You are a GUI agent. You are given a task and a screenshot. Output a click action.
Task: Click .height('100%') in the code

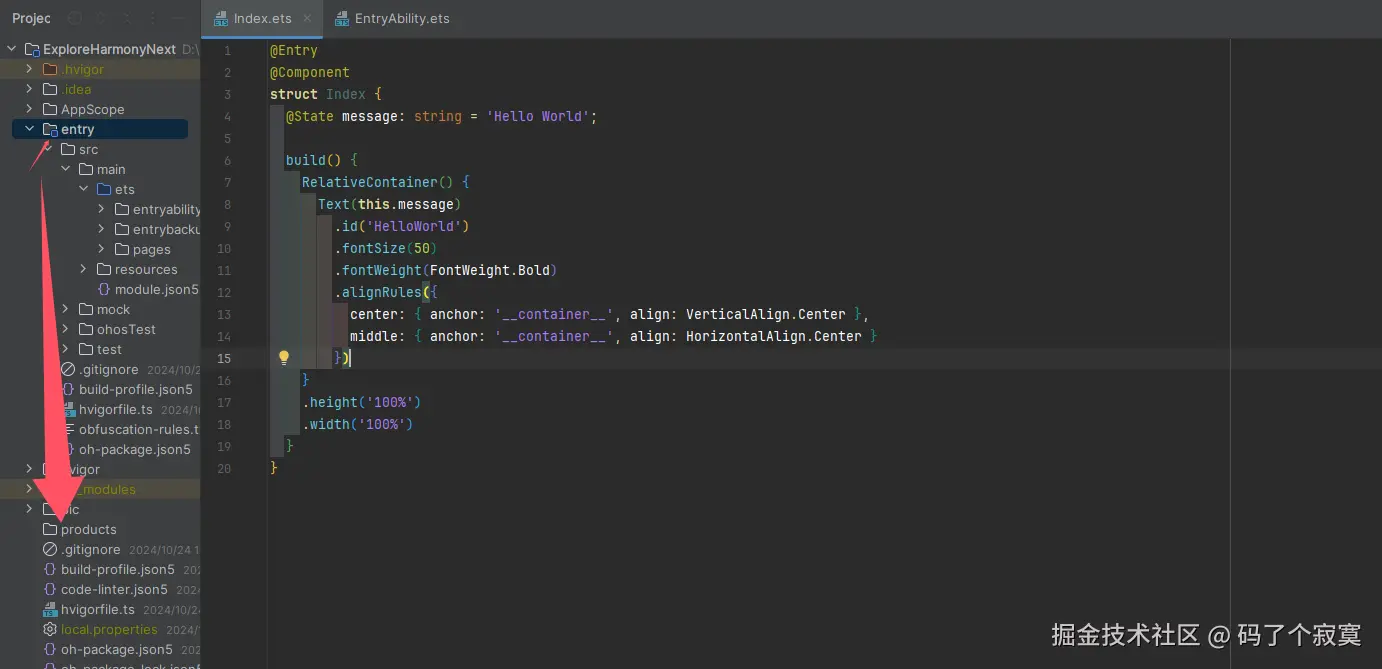[x=362, y=402]
